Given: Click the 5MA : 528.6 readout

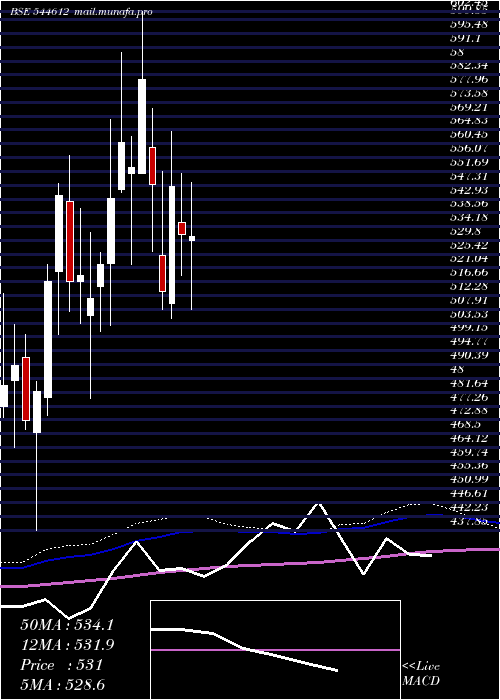Looking at the screenshot, I should point(62,685).
